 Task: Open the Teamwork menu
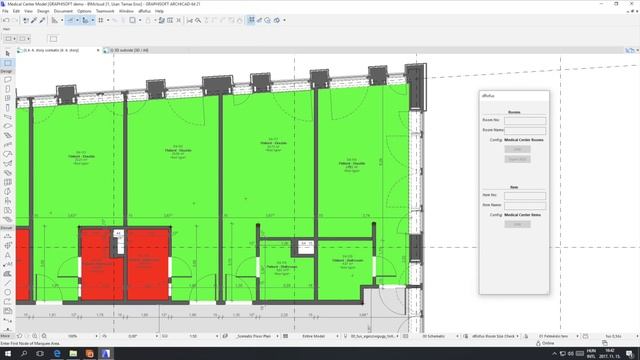tap(105, 11)
